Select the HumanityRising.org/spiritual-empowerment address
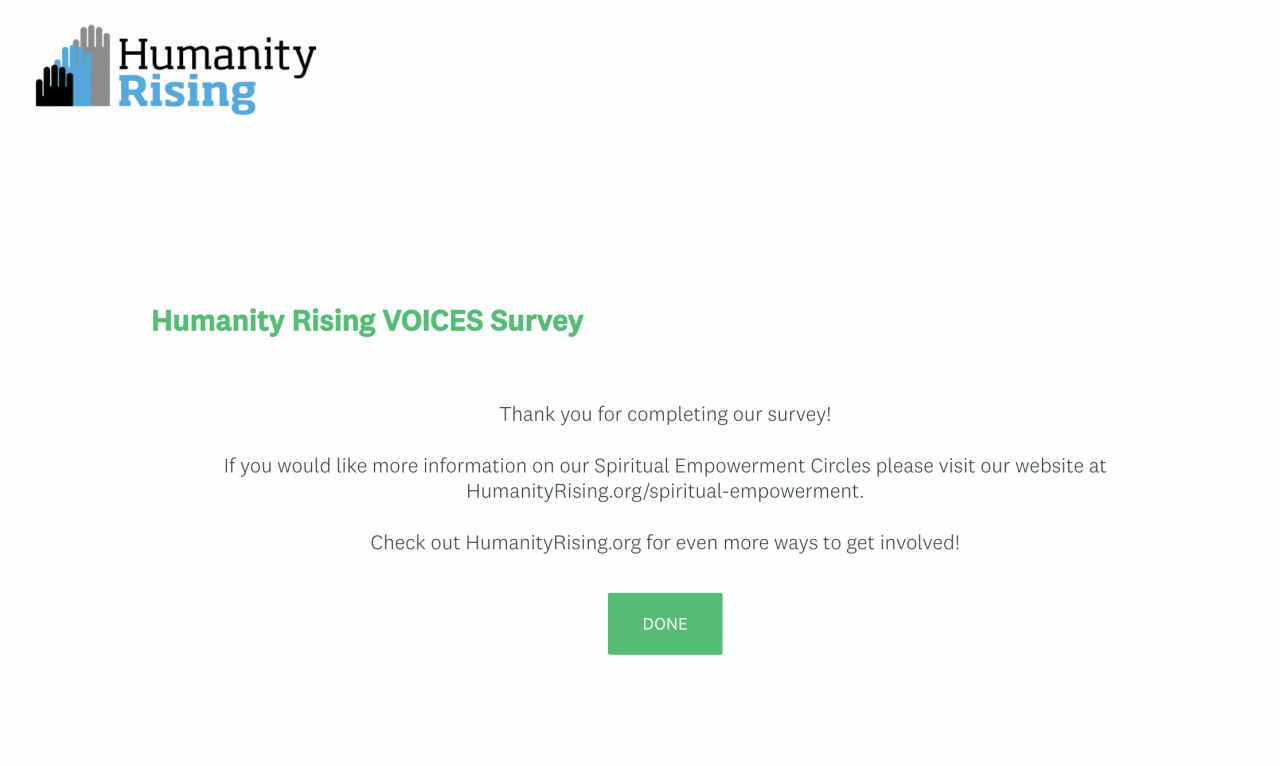Viewport: 1280px width, 766px height. click(x=664, y=491)
